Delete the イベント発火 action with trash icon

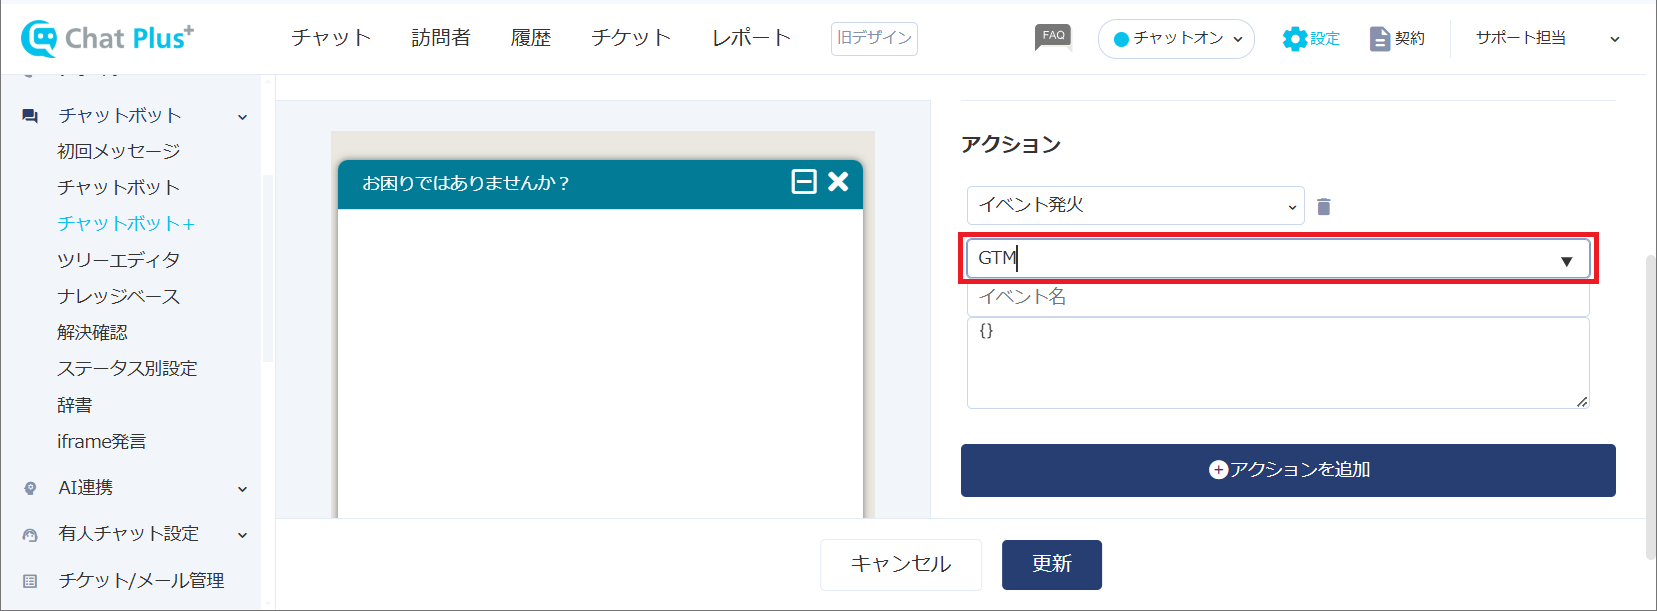tap(1324, 206)
